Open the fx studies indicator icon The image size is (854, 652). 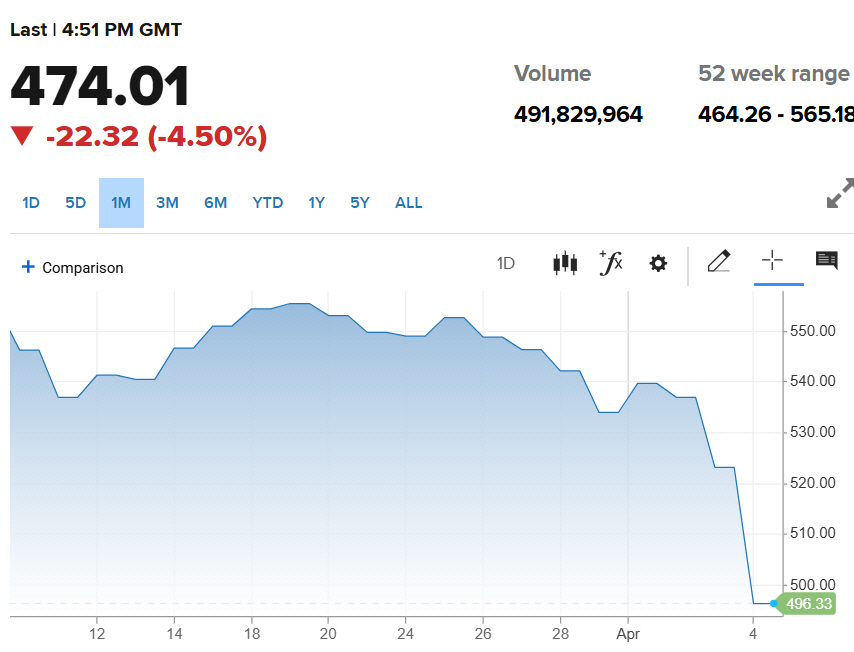(611, 264)
